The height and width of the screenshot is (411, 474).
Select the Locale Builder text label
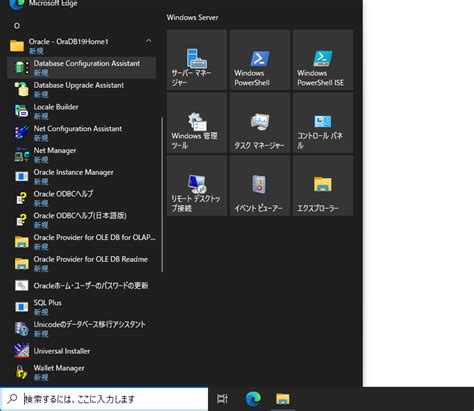(56, 107)
